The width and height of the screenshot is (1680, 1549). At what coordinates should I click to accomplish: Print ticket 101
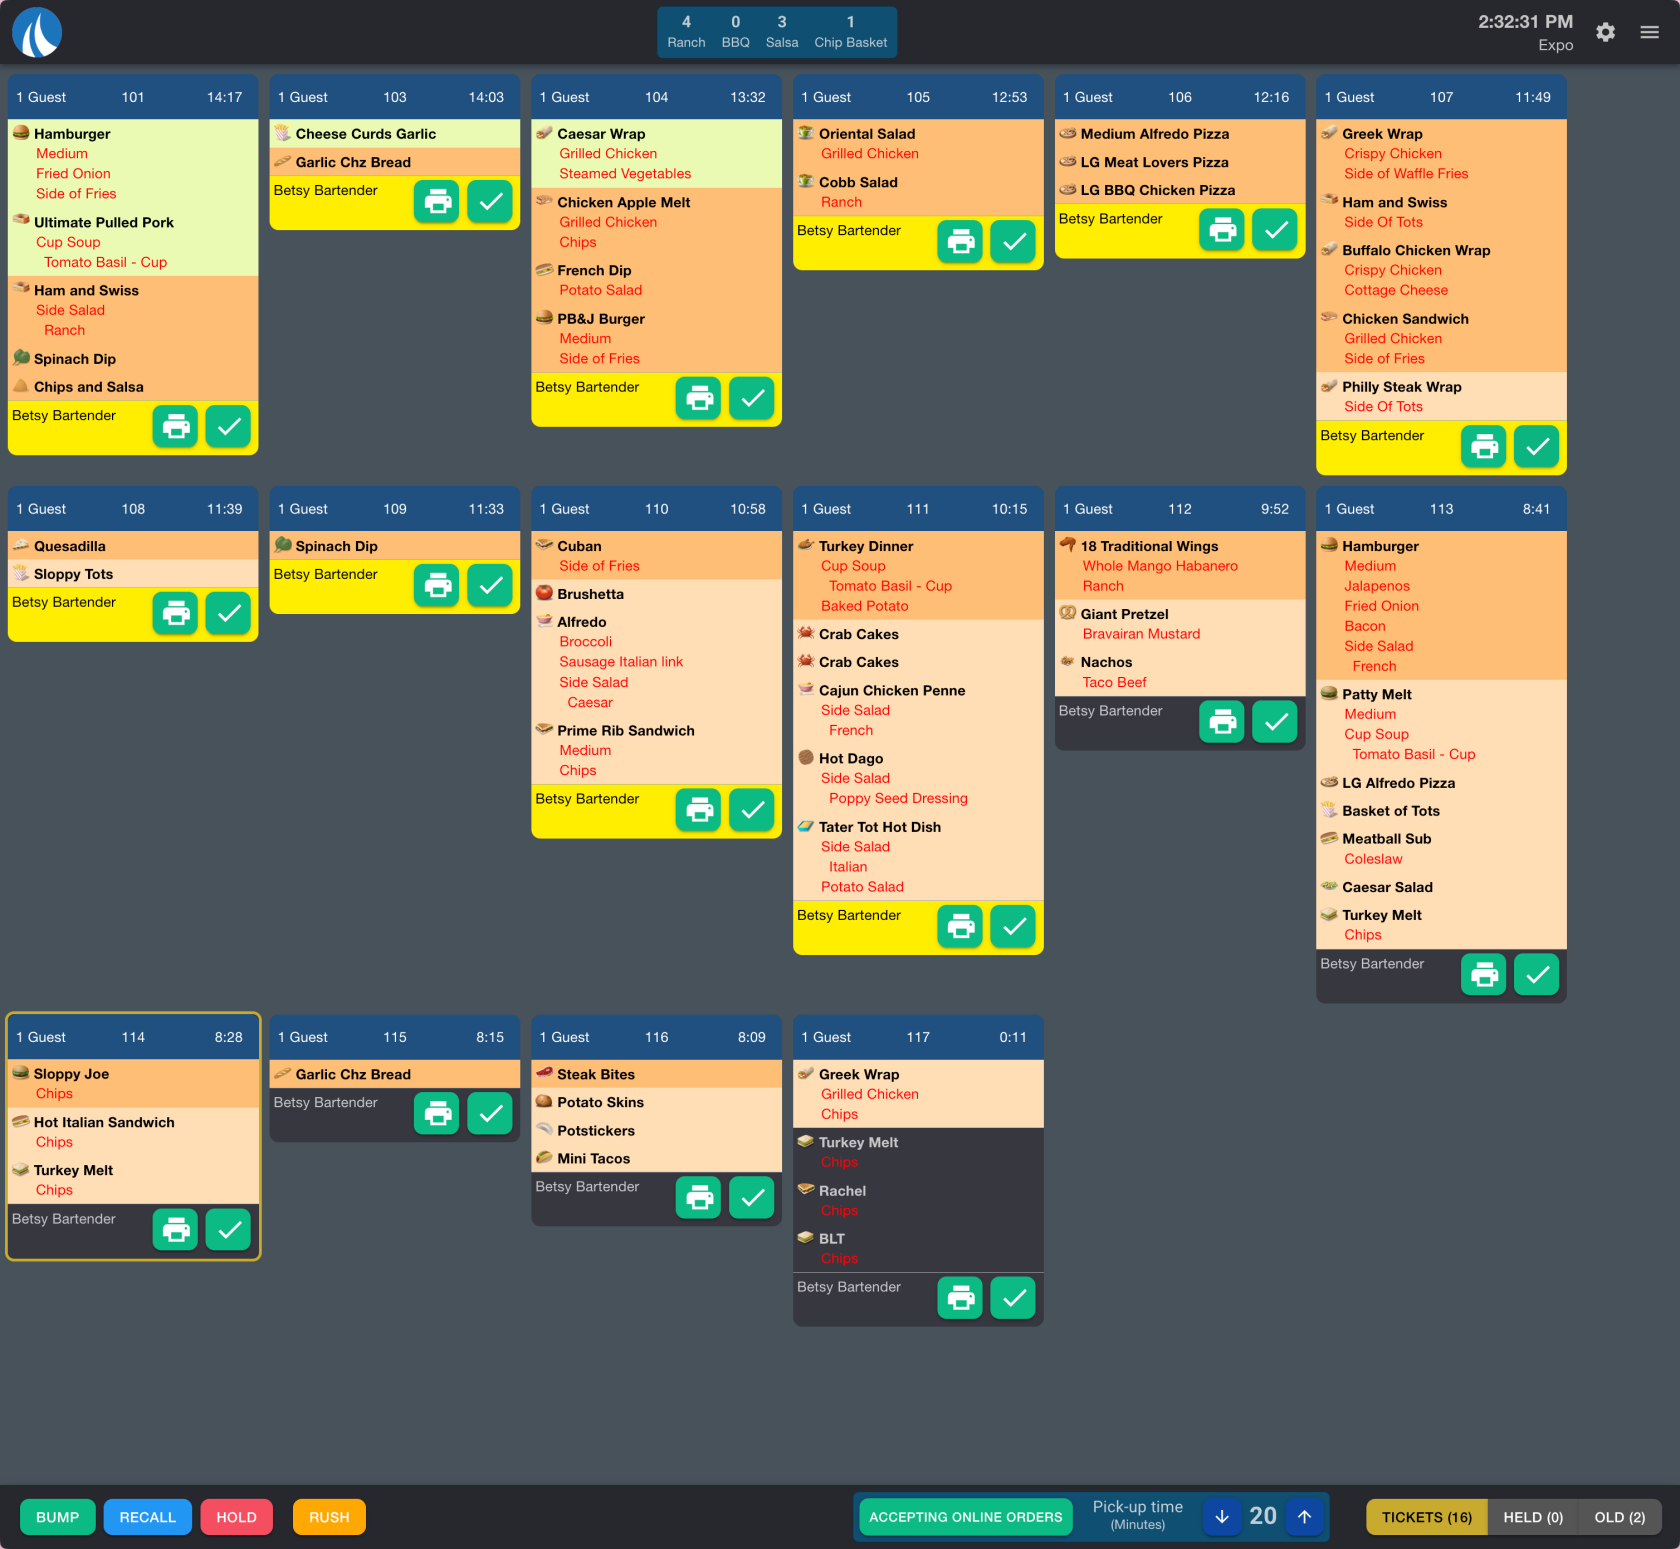[175, 427]
